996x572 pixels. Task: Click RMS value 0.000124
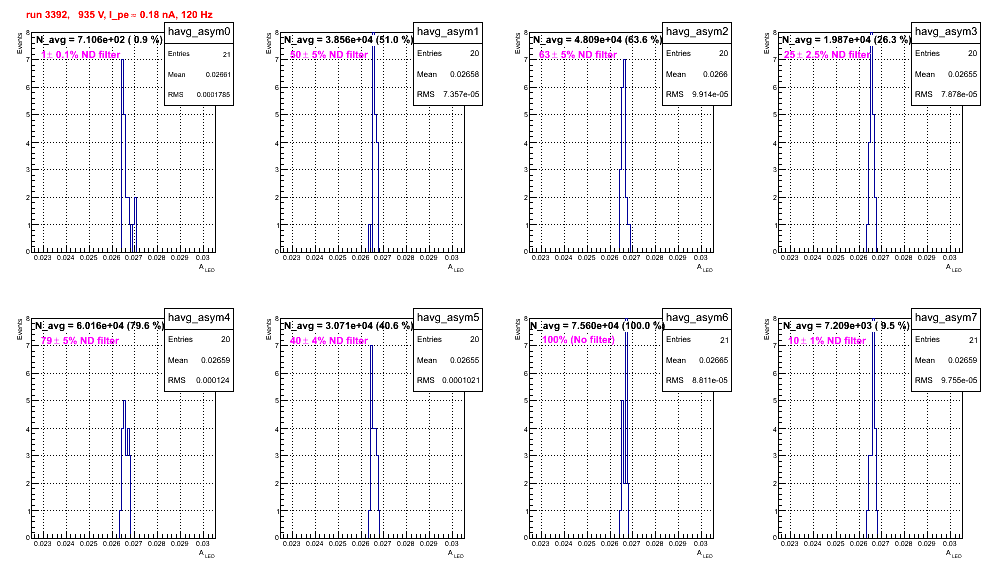point(215,381)
